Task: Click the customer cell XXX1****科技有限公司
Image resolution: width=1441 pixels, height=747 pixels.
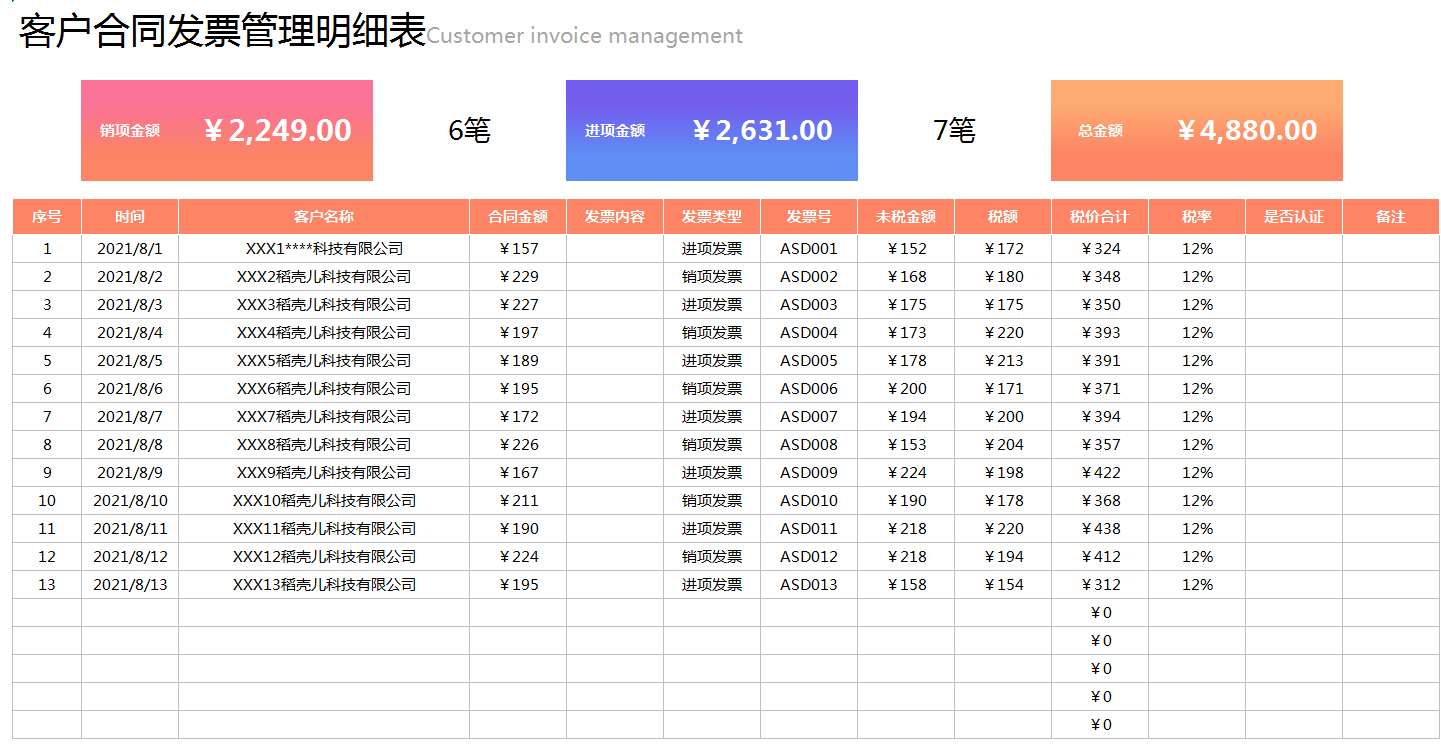Action: click(324, 249)
